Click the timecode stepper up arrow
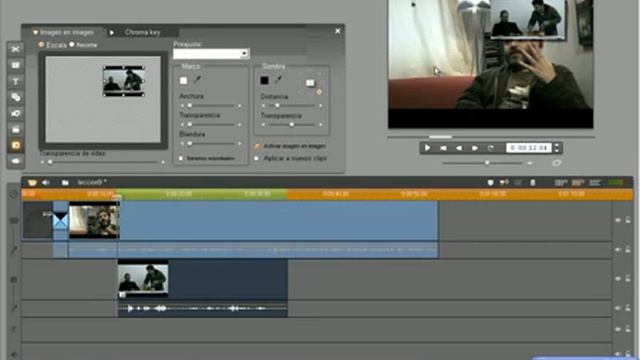 557,145
